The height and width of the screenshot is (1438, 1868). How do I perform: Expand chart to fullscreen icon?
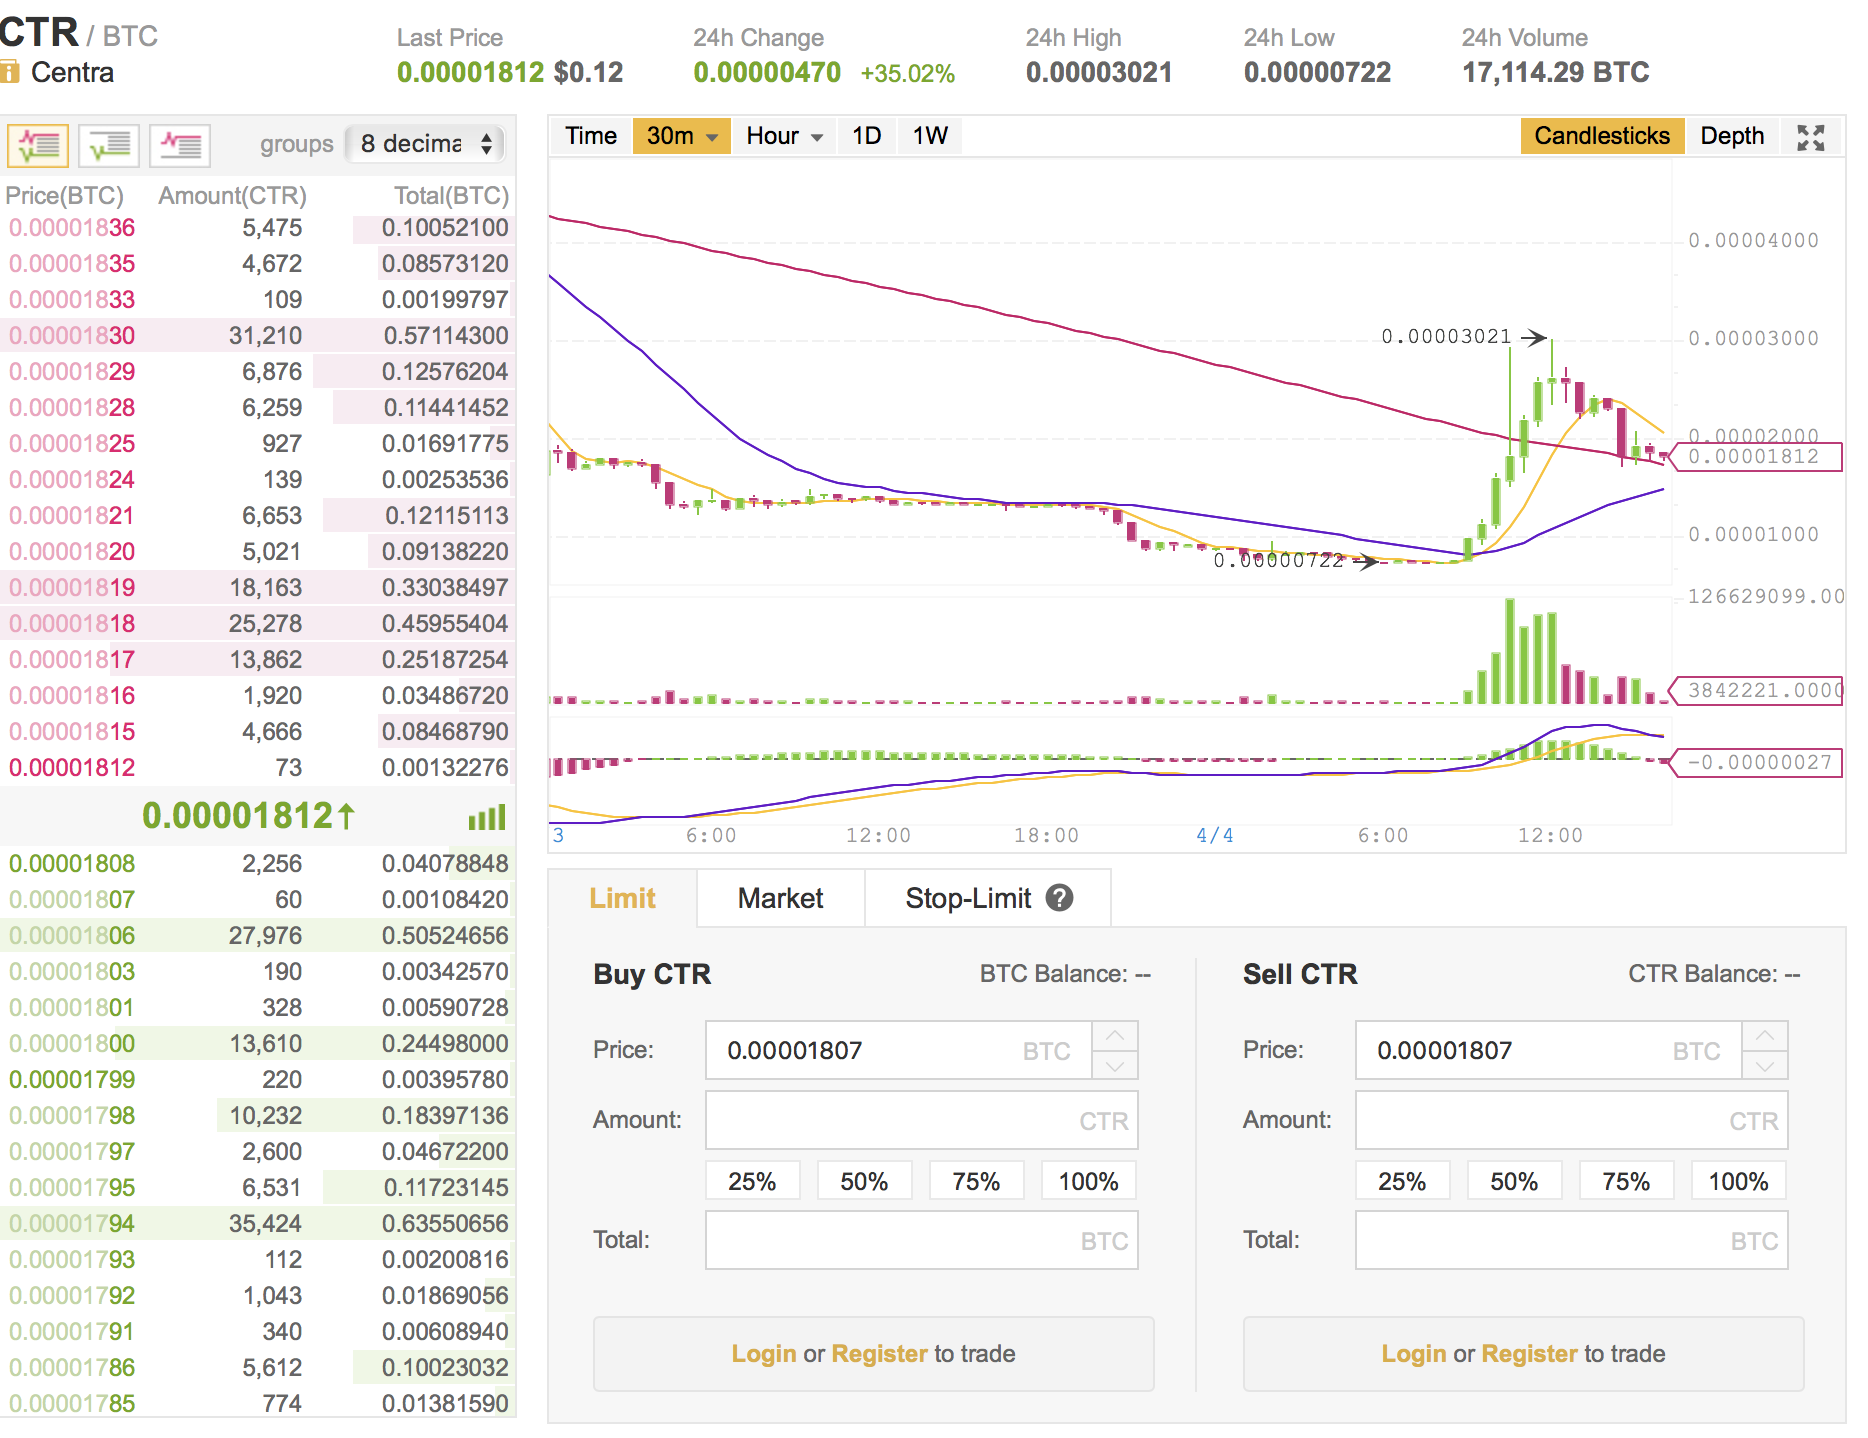[1811, 137]
